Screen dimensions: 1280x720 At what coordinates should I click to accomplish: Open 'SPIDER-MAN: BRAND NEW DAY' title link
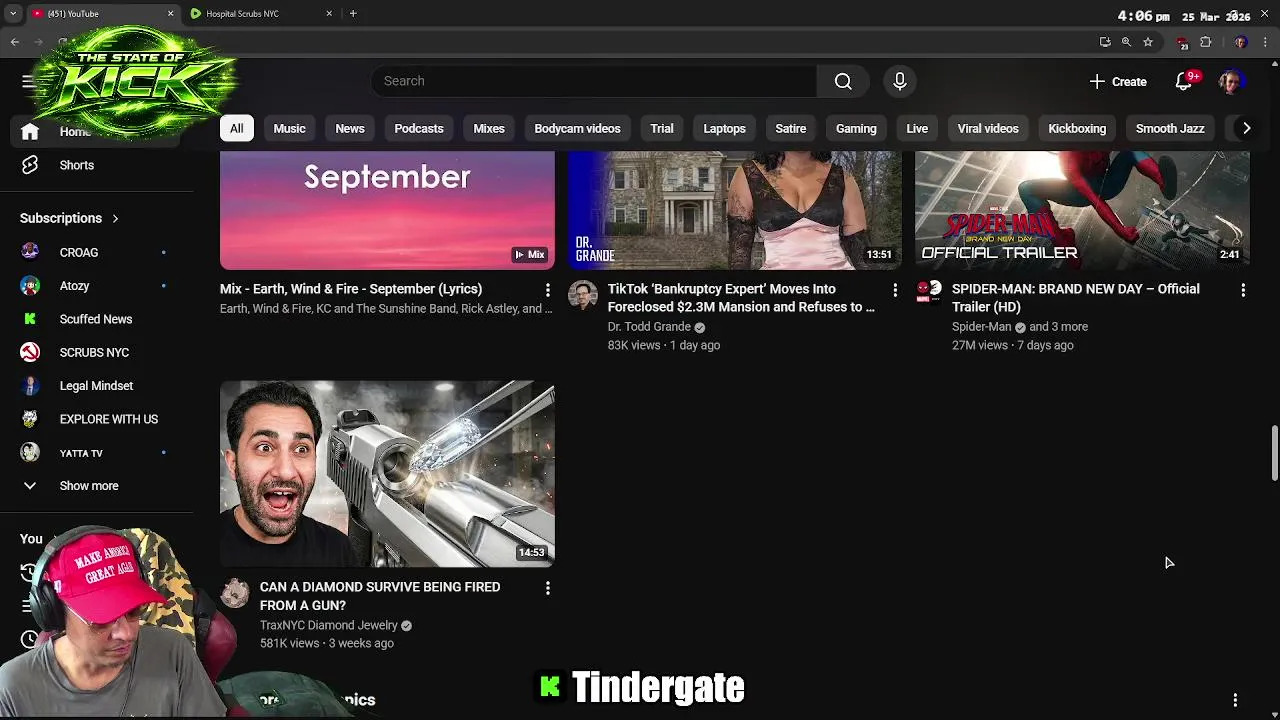(1076, 298)
